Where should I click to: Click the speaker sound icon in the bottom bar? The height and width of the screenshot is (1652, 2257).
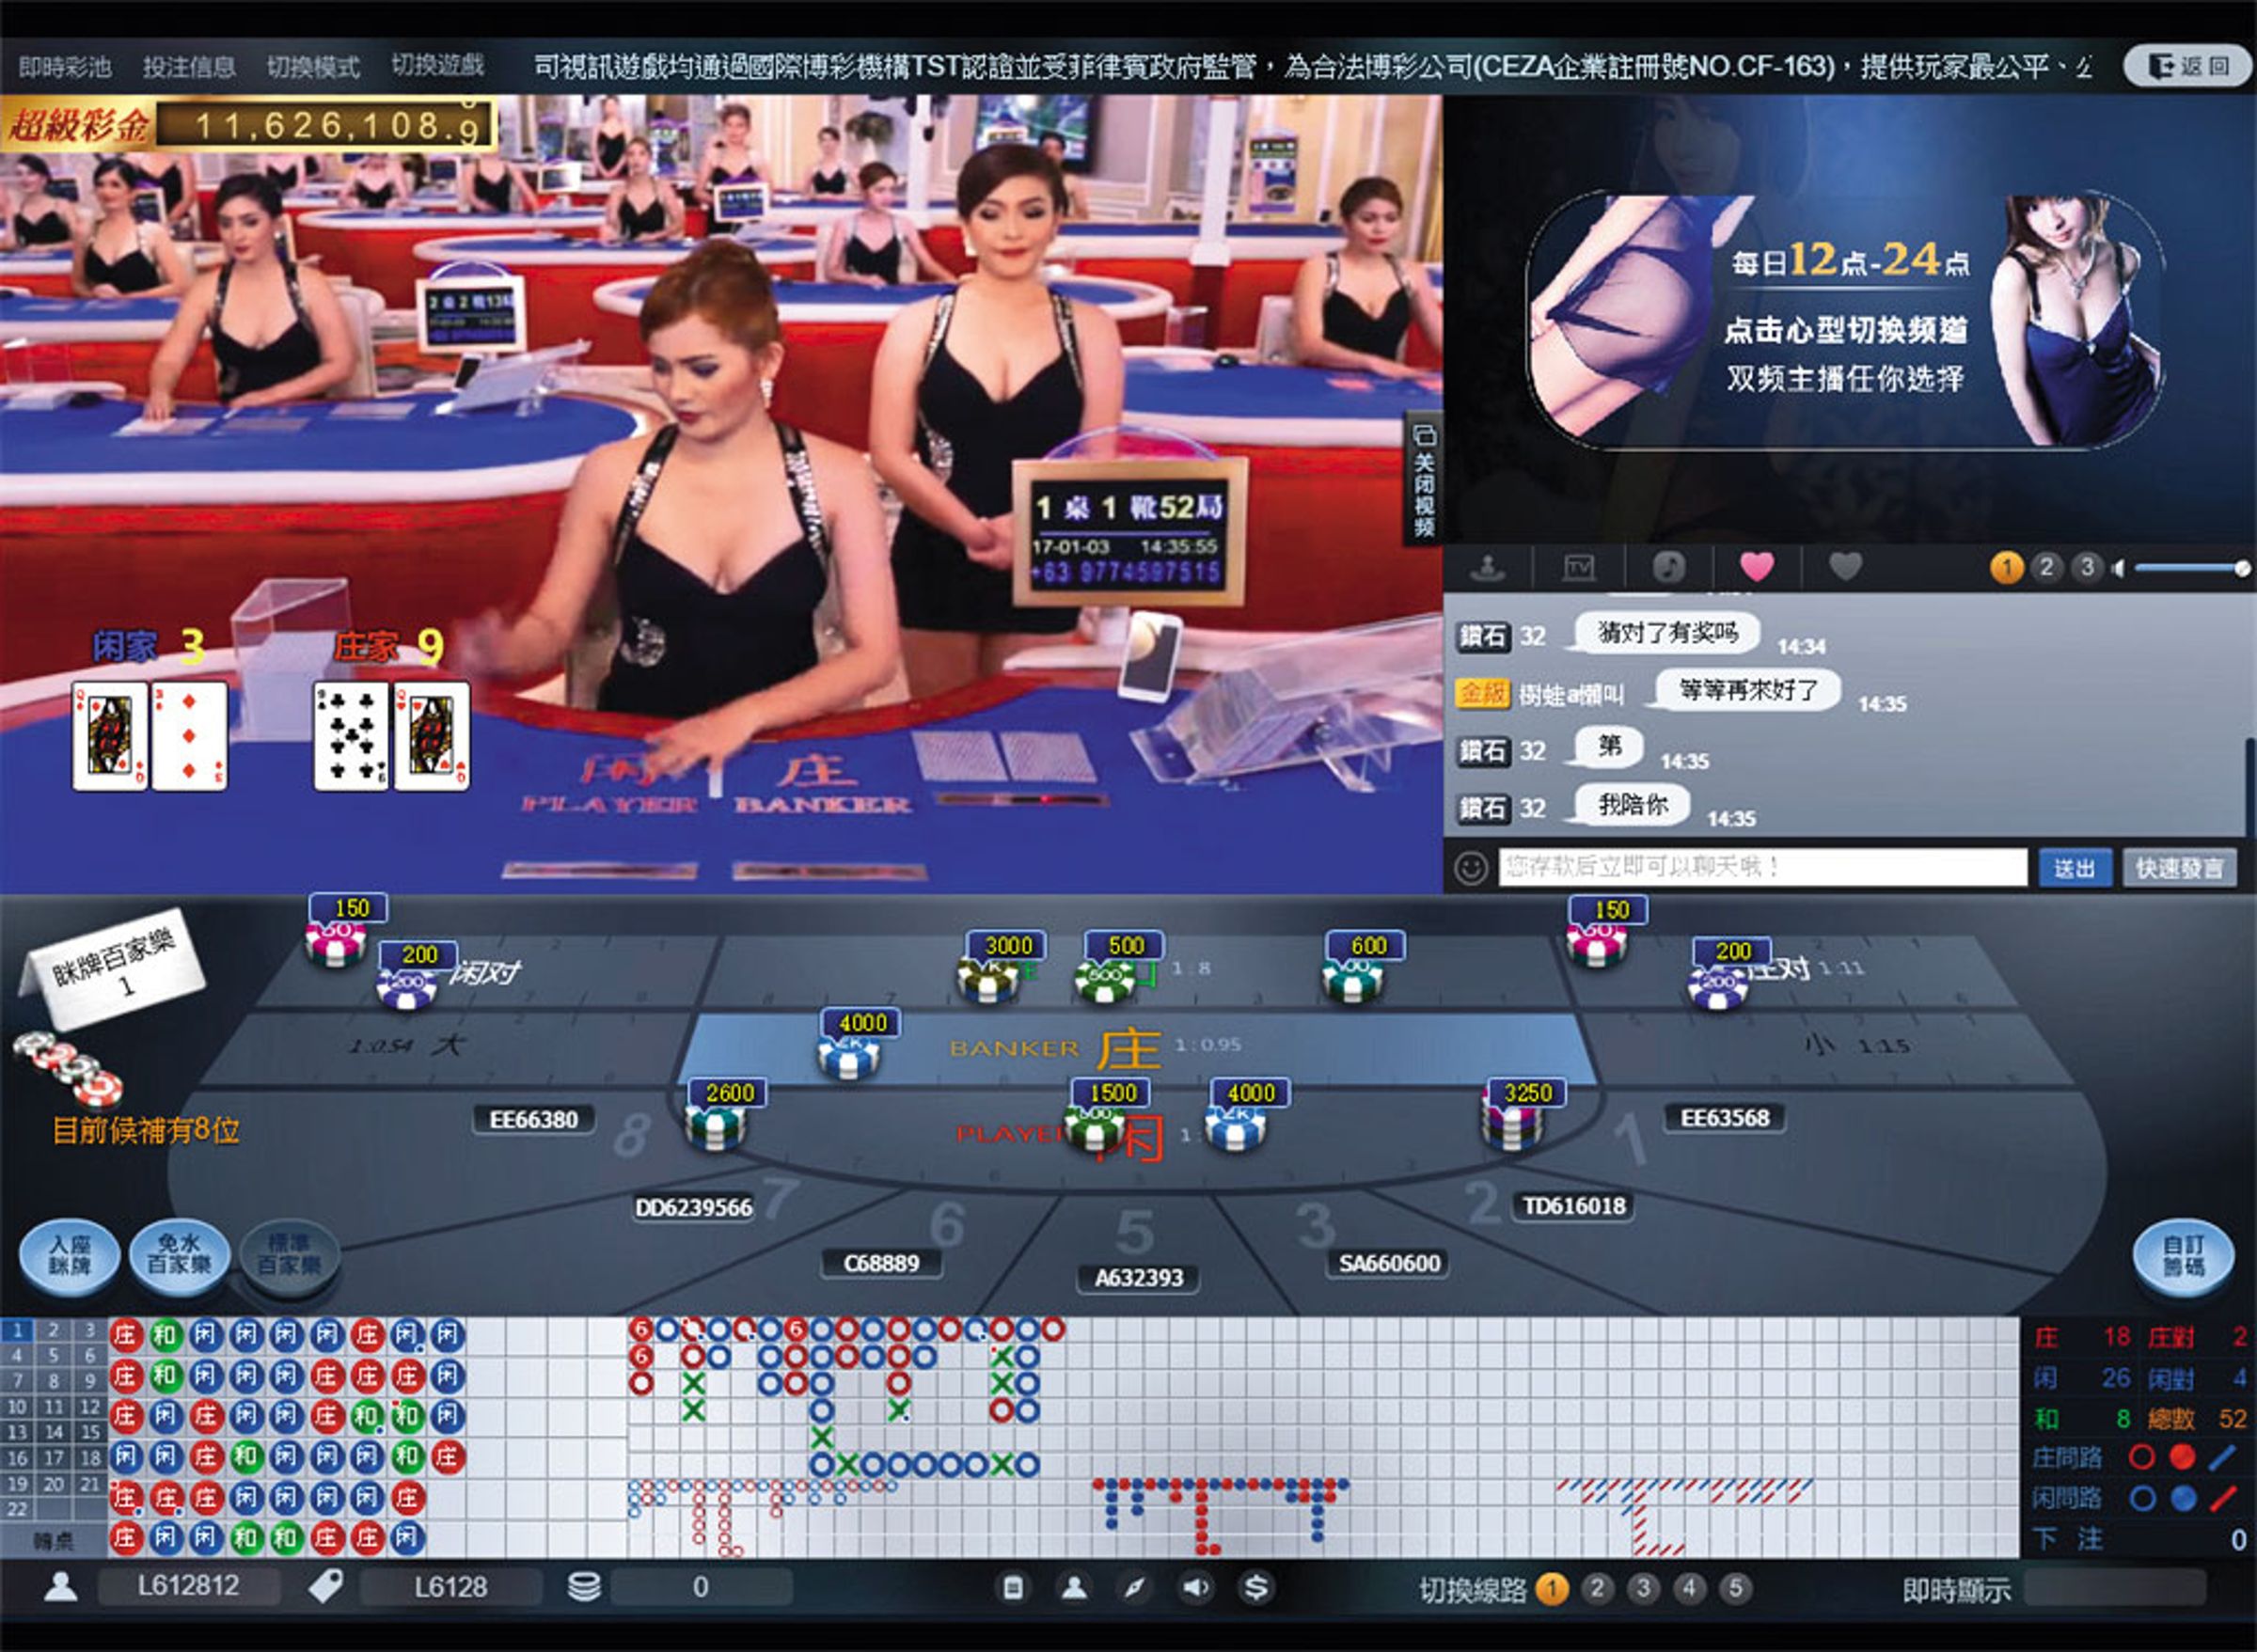[1196, 1588]
